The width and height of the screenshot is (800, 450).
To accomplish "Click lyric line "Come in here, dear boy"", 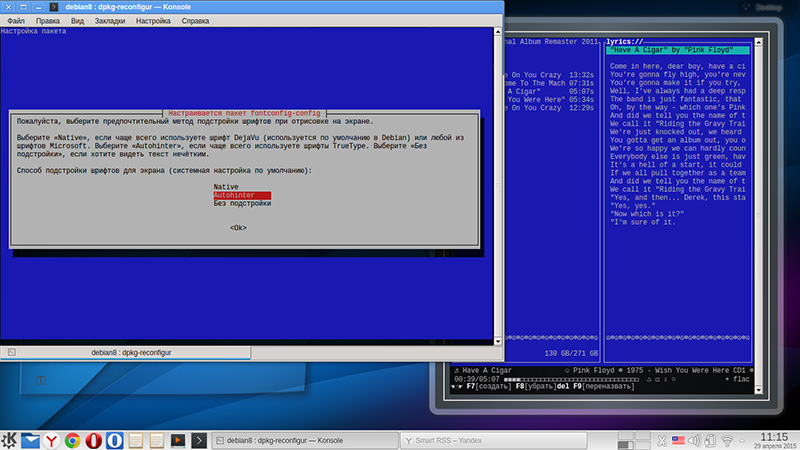I will (678, 66).
